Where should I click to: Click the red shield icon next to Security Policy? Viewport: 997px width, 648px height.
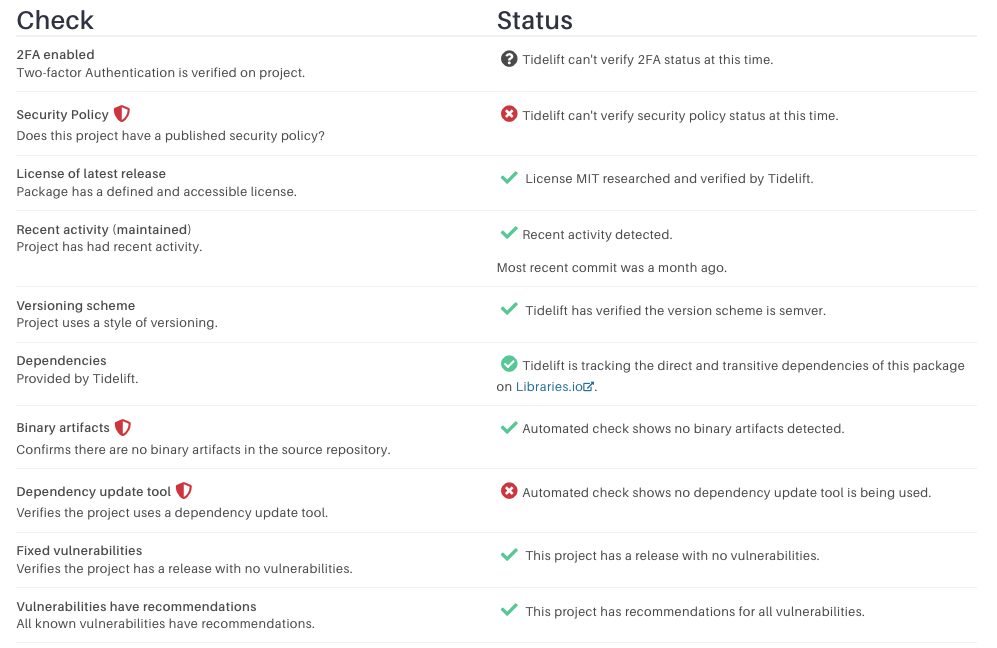(121, 114)
